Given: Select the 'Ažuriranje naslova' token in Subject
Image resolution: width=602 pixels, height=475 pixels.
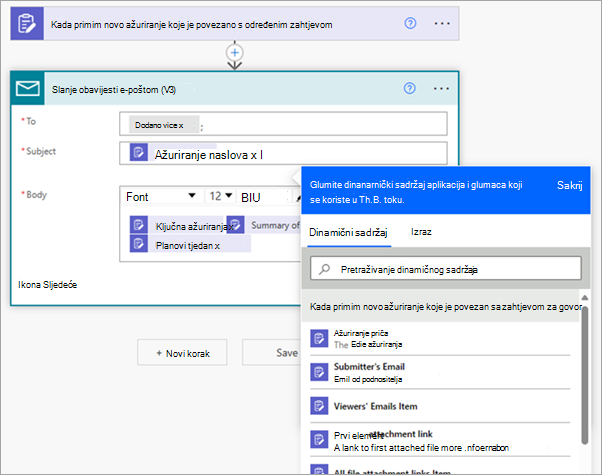Looking at the screenshot, I should coord(196,155).
